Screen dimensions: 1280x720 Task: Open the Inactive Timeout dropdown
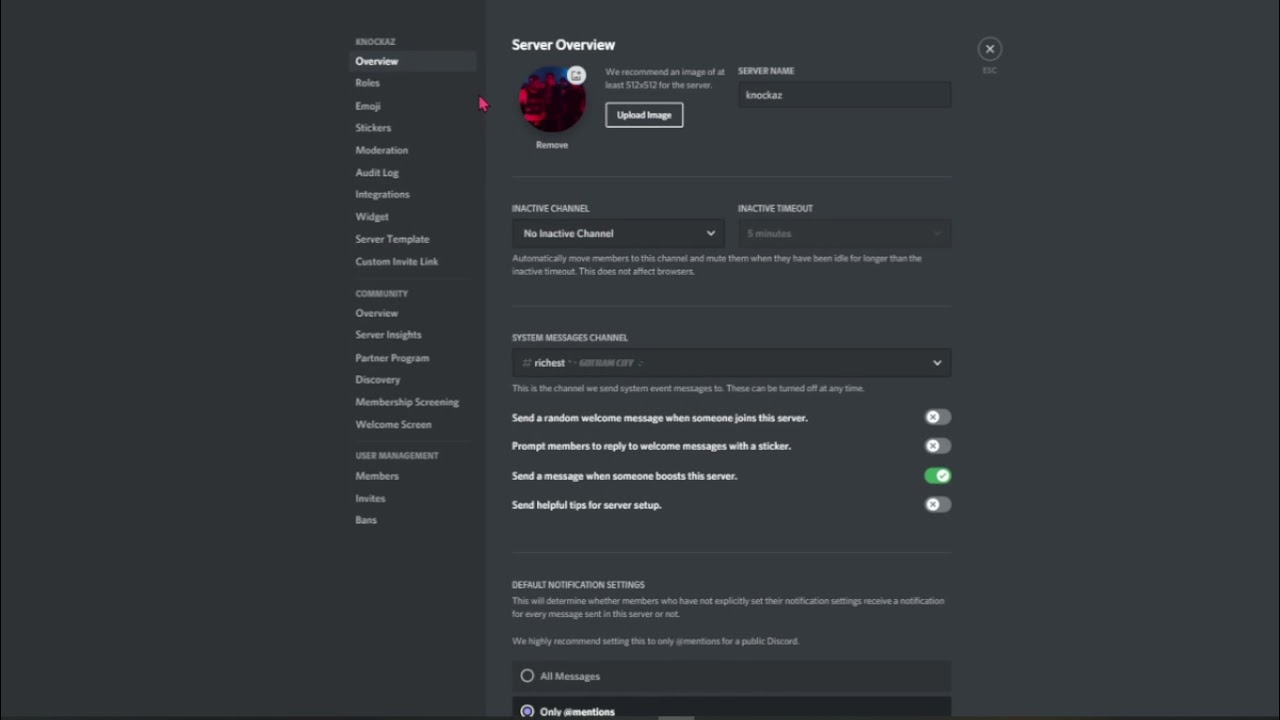(x=844, y=233)
